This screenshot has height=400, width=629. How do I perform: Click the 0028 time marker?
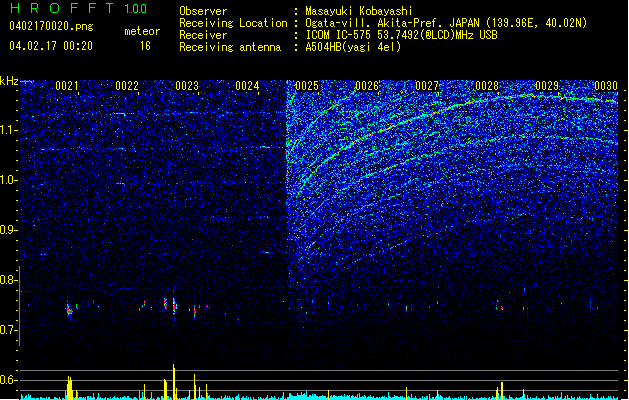click(x=487, y=86)
